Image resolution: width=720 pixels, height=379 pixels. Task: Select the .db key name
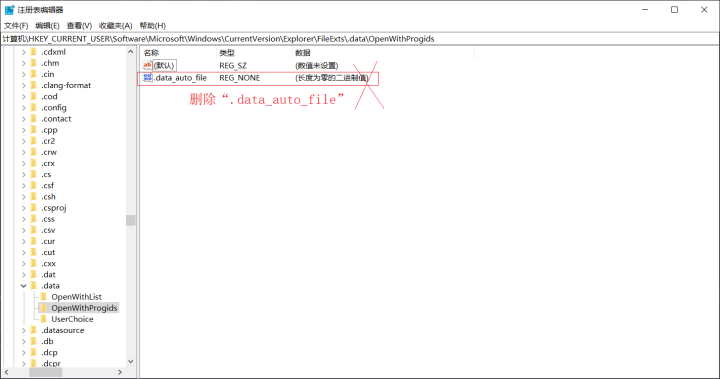[47, 341]
